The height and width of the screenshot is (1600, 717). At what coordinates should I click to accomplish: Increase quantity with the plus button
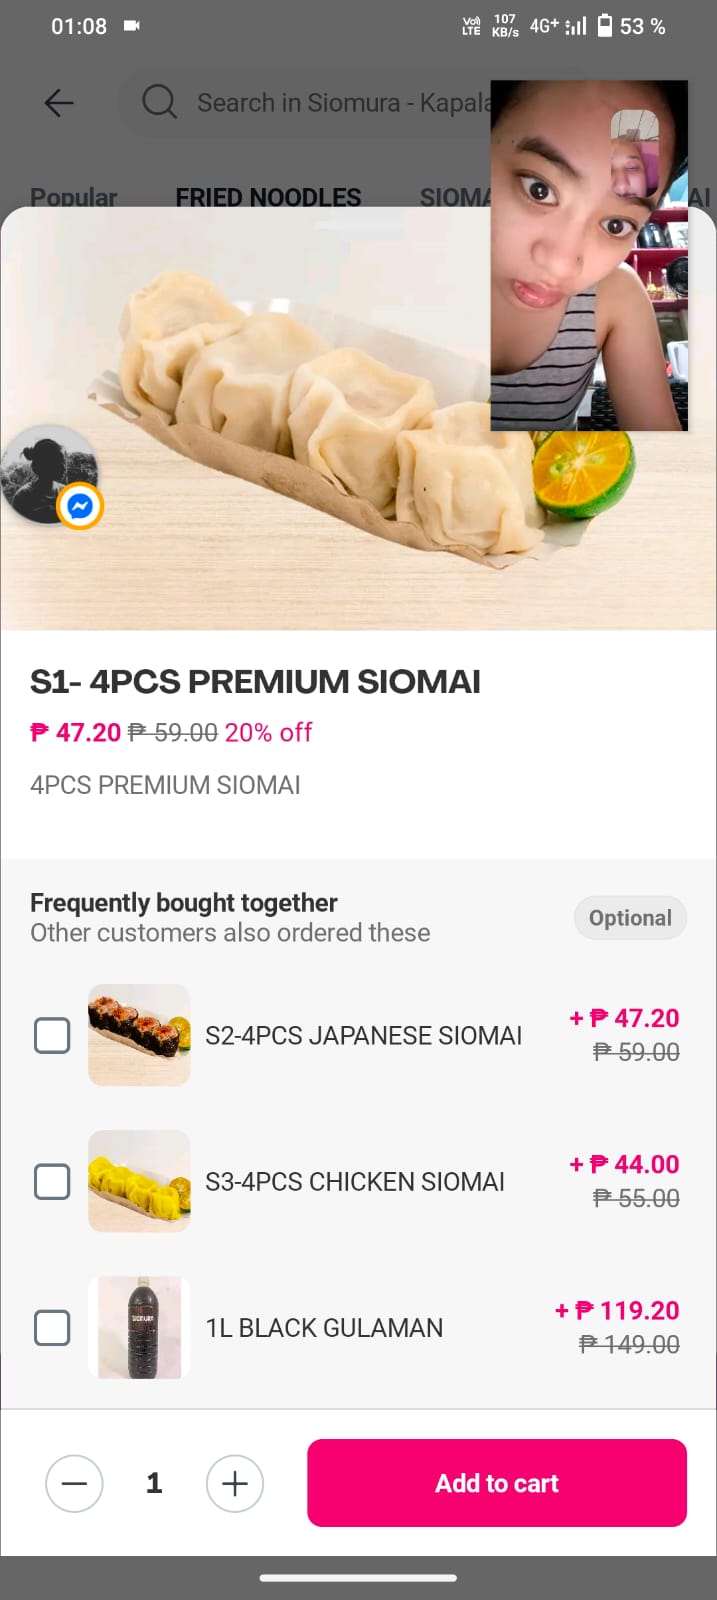[235, 1483]
